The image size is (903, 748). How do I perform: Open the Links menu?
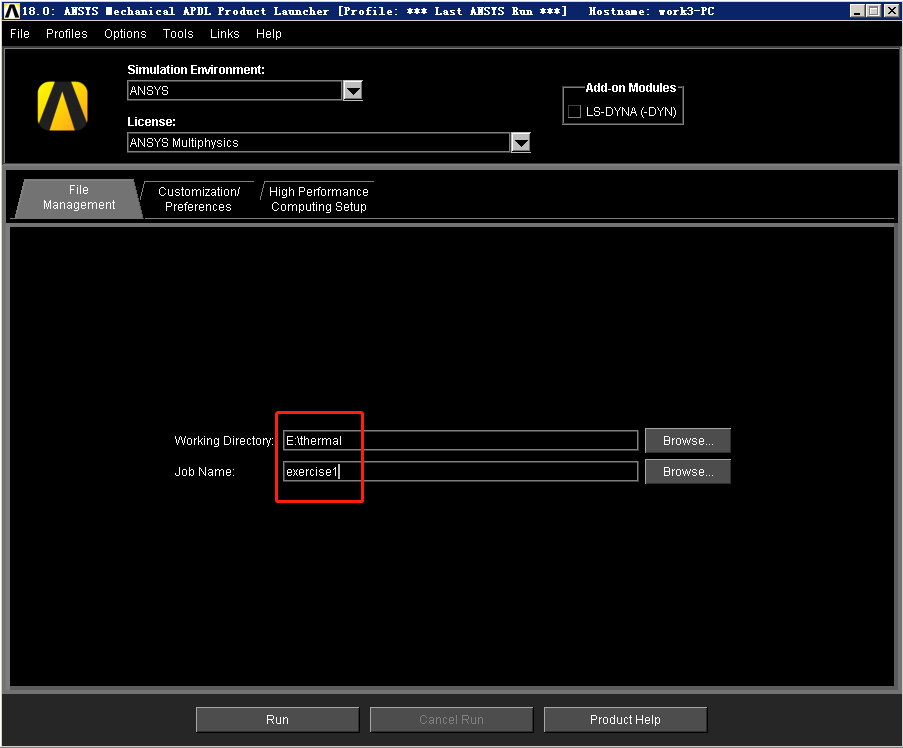225,34
